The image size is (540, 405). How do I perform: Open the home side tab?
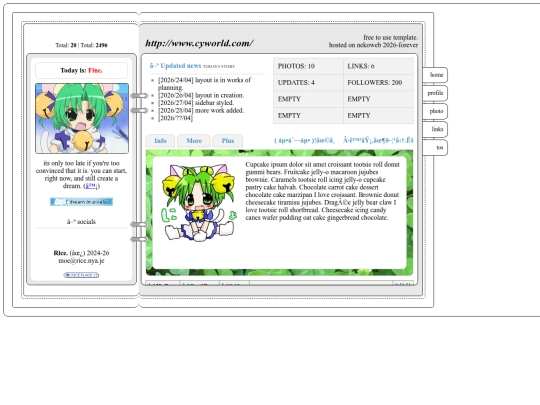(435, 75)
